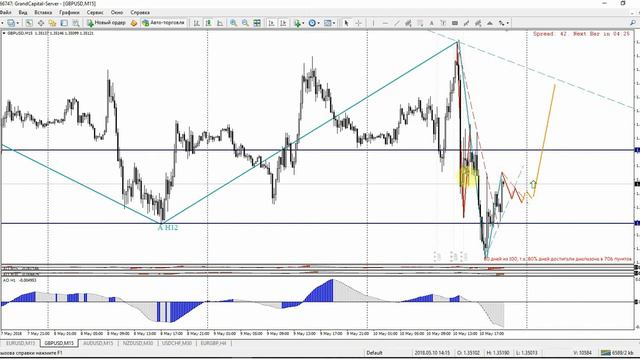Click the status bar date 2018.05.10 14:15
This screenshot has height=360, width=640.
coord(432,353)
